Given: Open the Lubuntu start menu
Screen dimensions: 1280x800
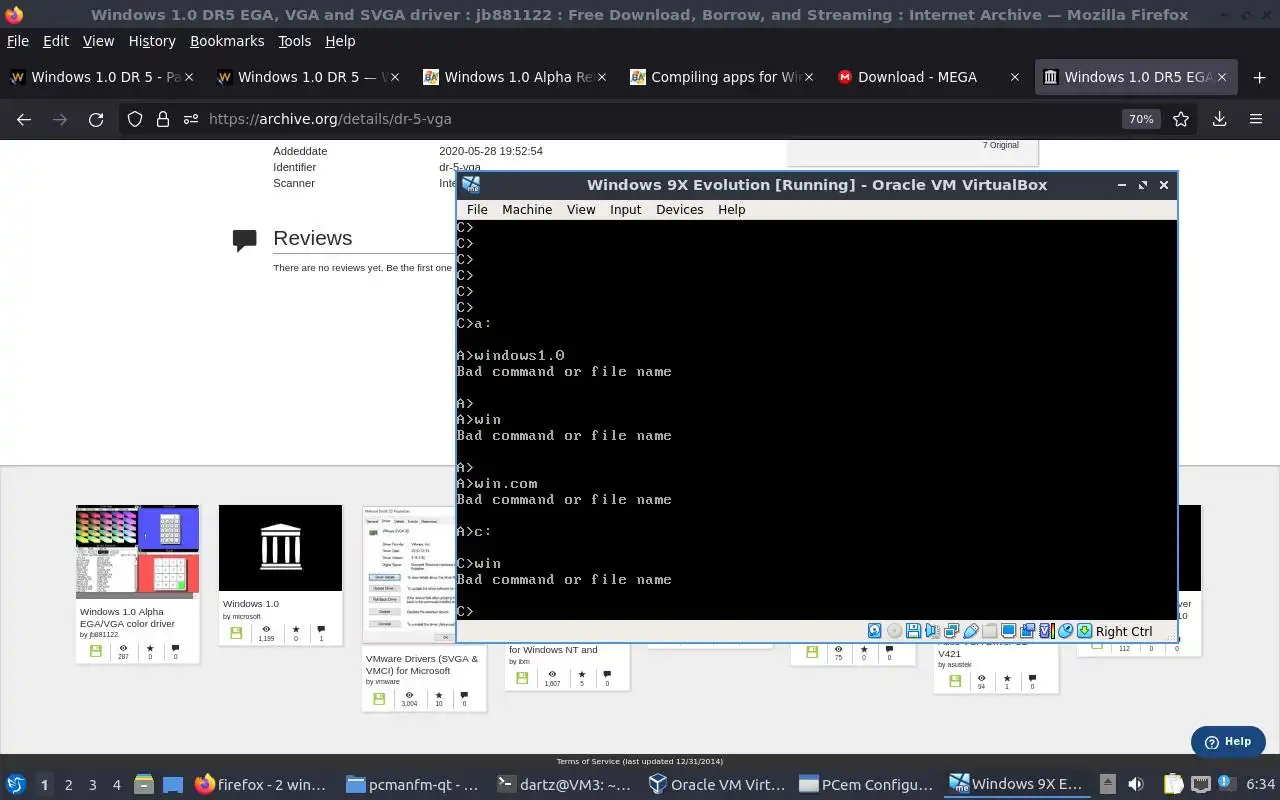Looking at the screenshot, I should pos(16,784).
